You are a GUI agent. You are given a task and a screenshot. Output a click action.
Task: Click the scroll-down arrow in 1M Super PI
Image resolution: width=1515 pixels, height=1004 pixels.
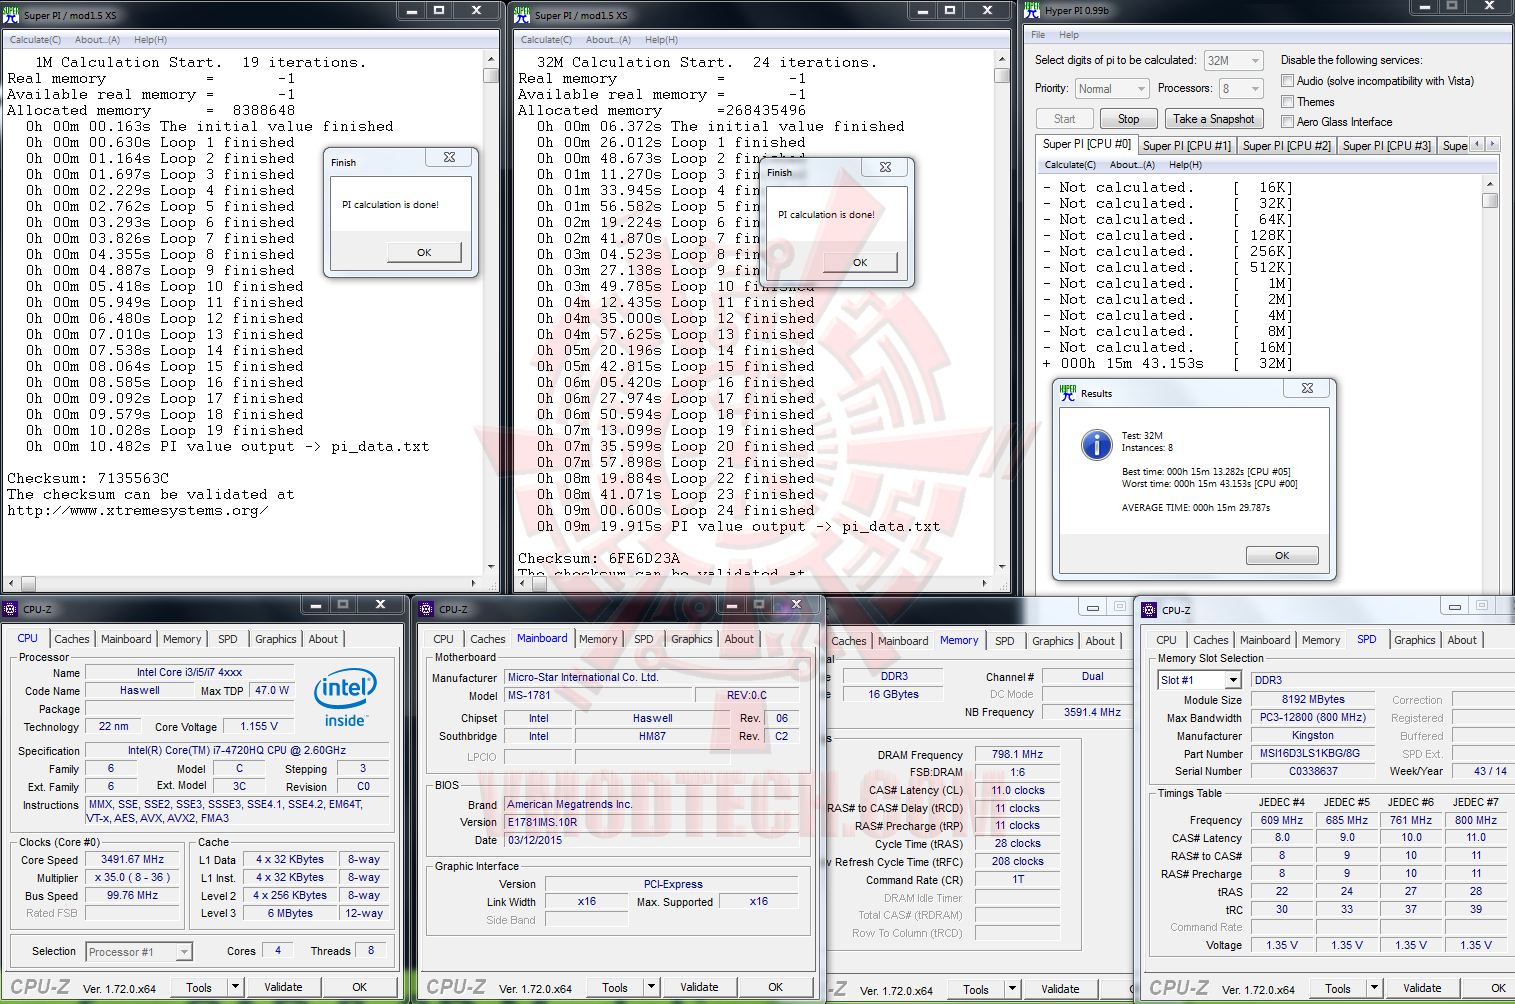pos(490,567)
